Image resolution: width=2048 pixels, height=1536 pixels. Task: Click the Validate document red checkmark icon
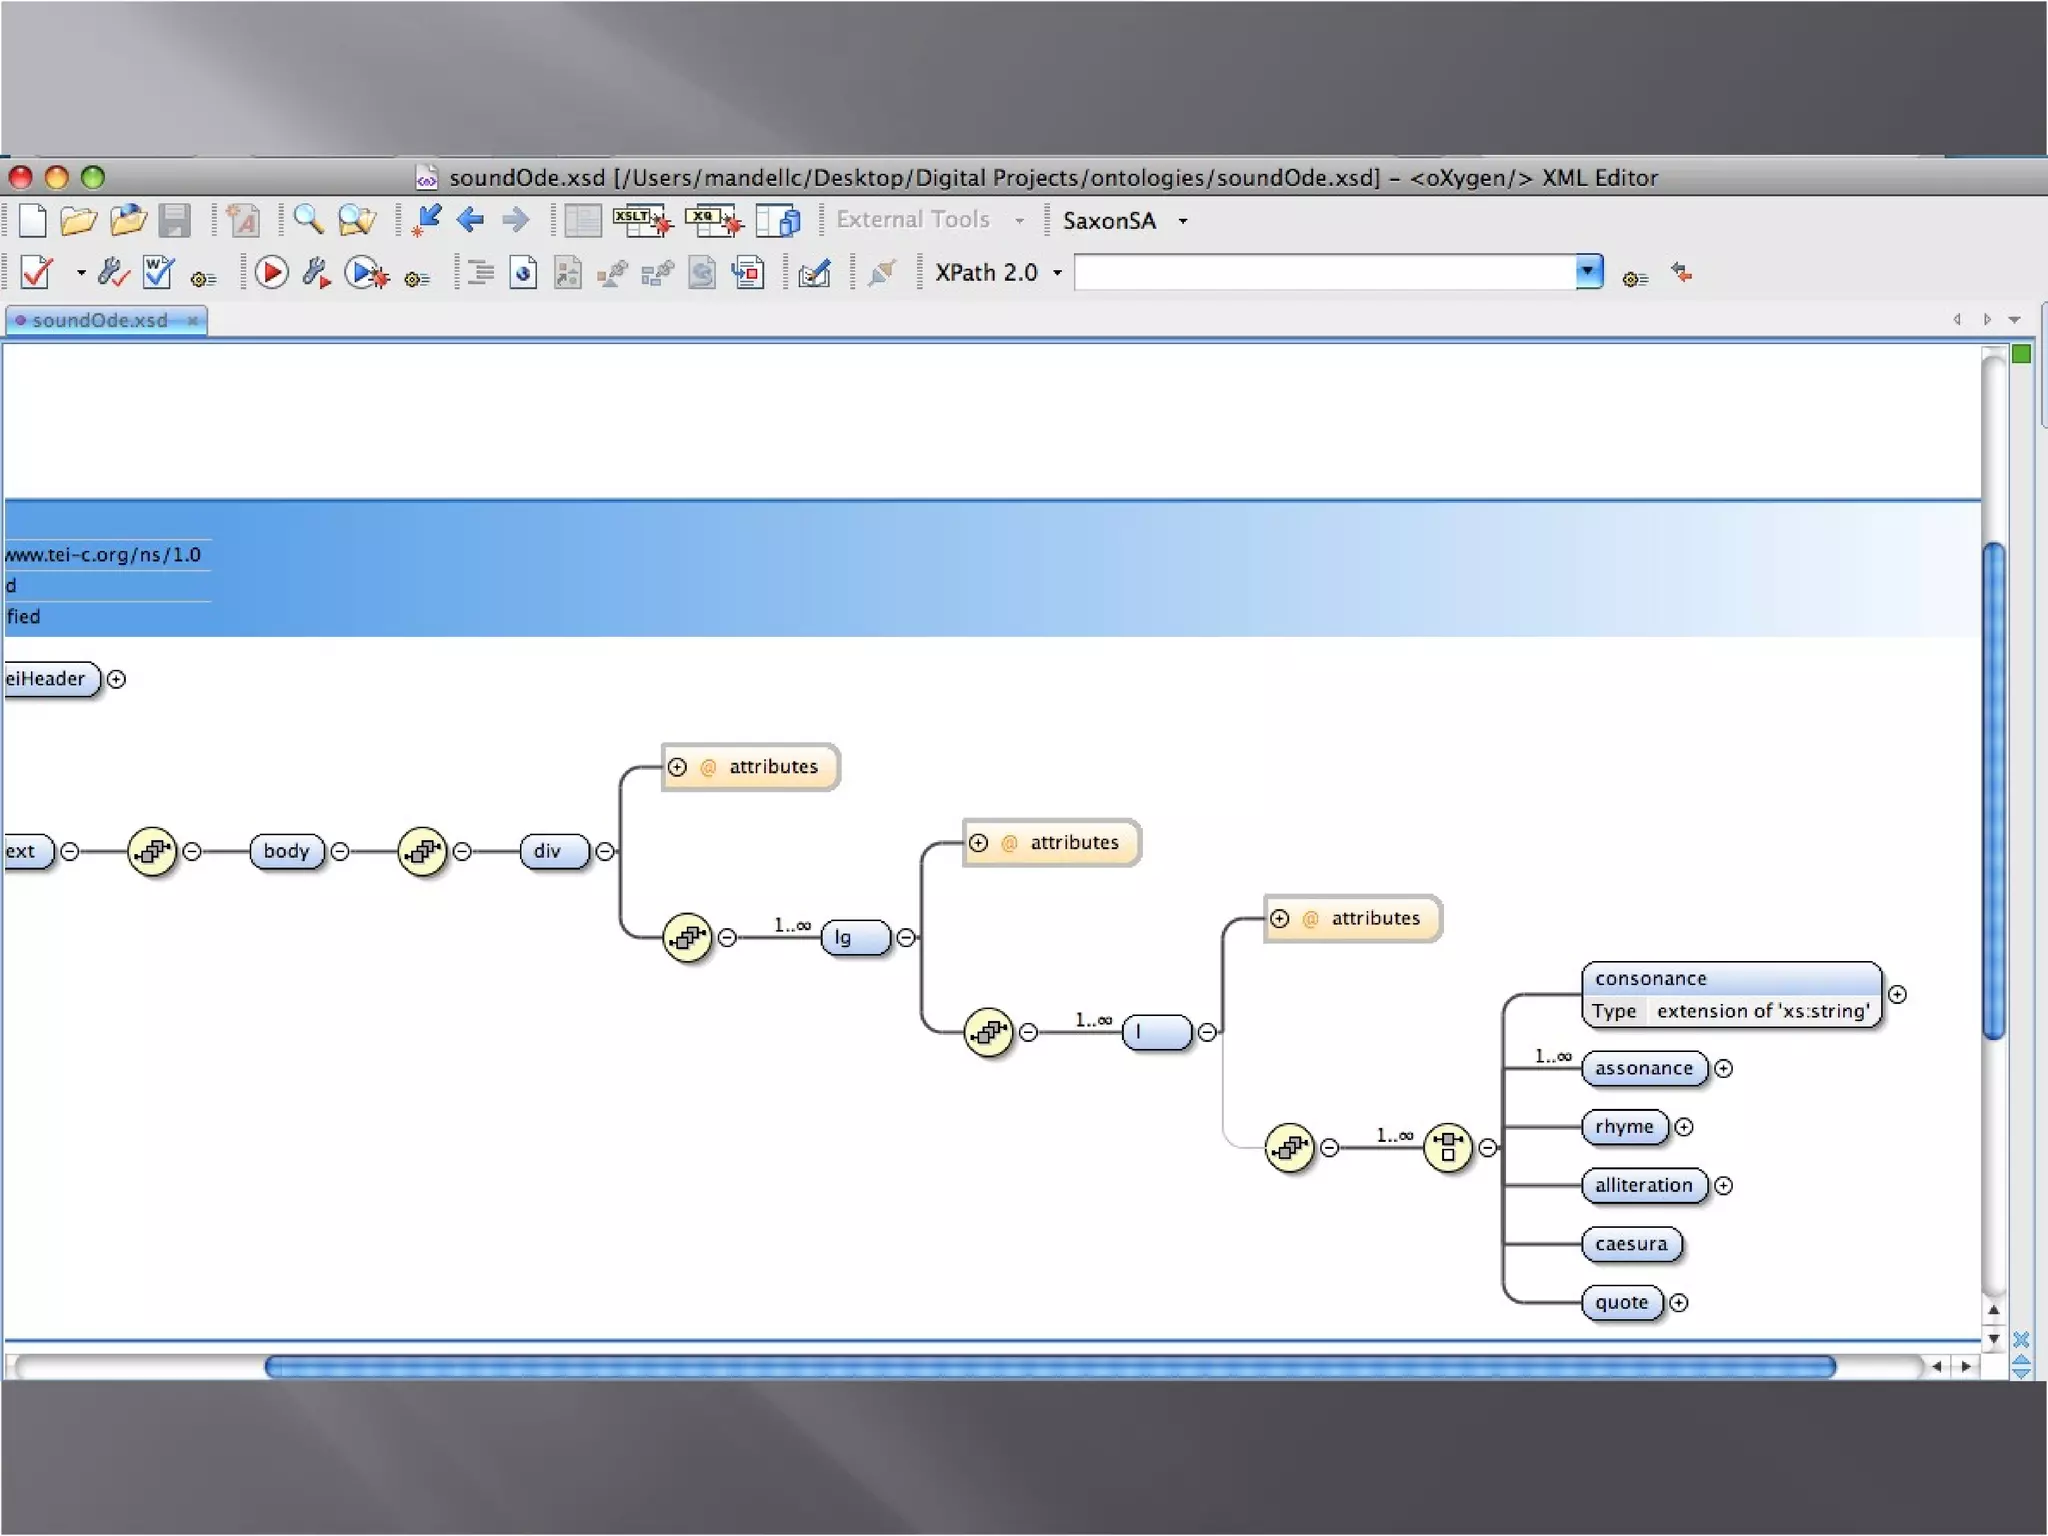pyautogui.click(x=37, y=272)
